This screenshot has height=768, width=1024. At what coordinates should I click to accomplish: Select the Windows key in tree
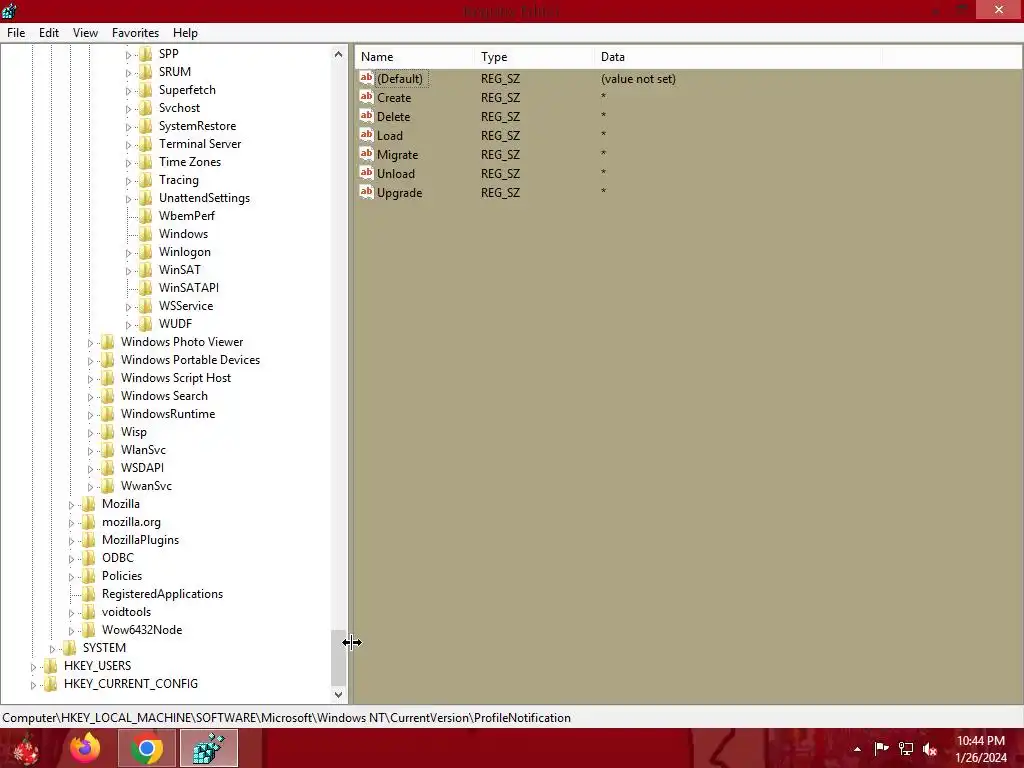point(184,233)
